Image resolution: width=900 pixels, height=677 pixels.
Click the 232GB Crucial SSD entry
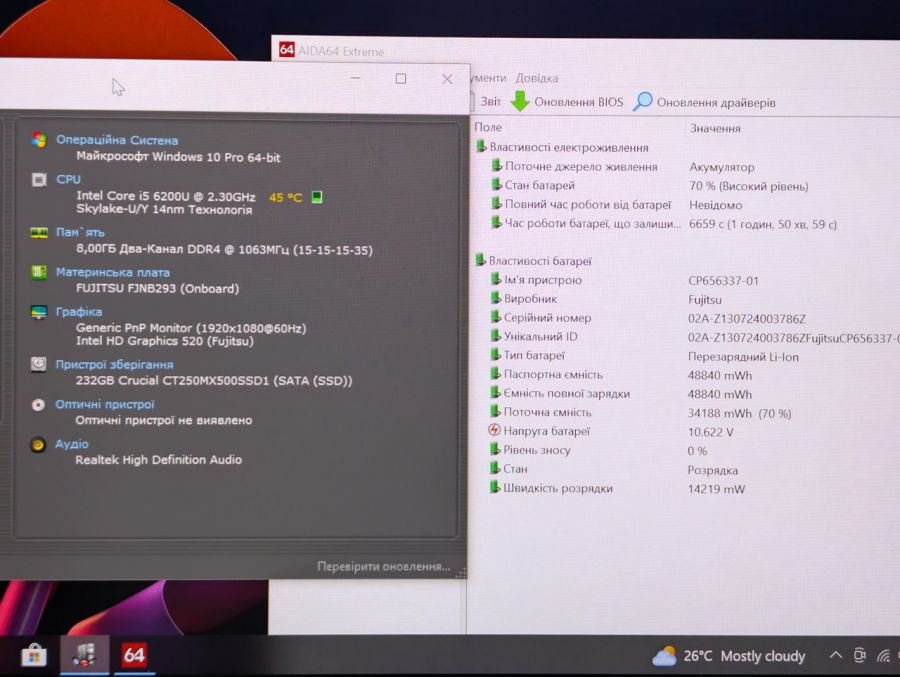tap(214, 380)
